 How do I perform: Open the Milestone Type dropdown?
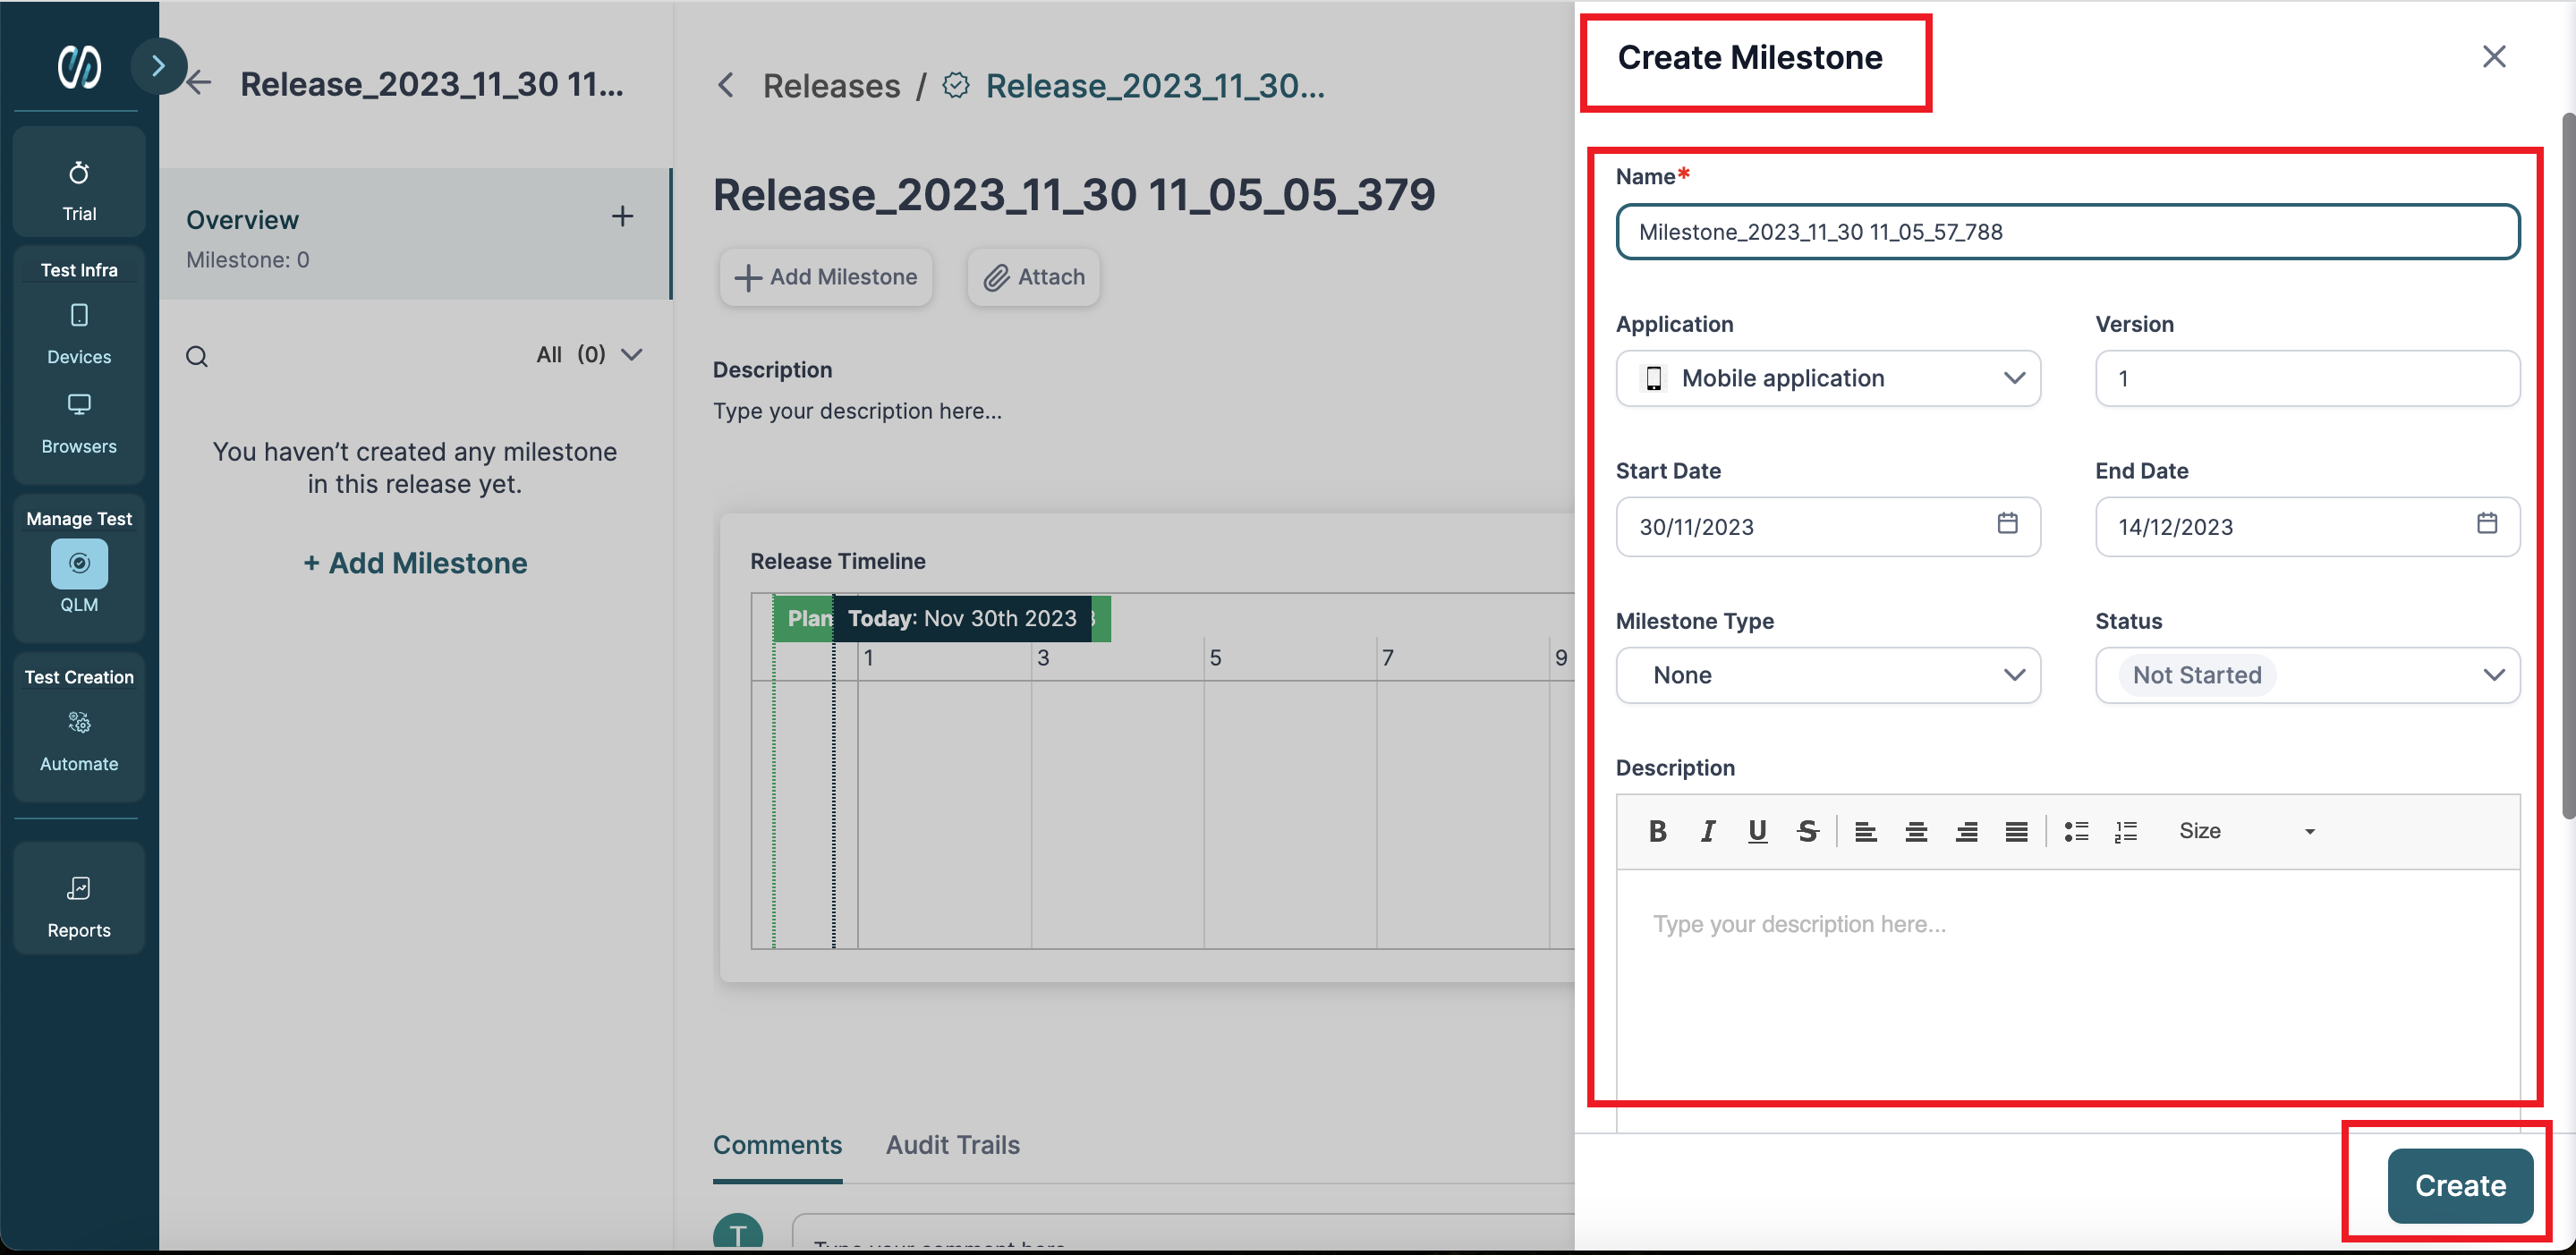[1828, 675]
